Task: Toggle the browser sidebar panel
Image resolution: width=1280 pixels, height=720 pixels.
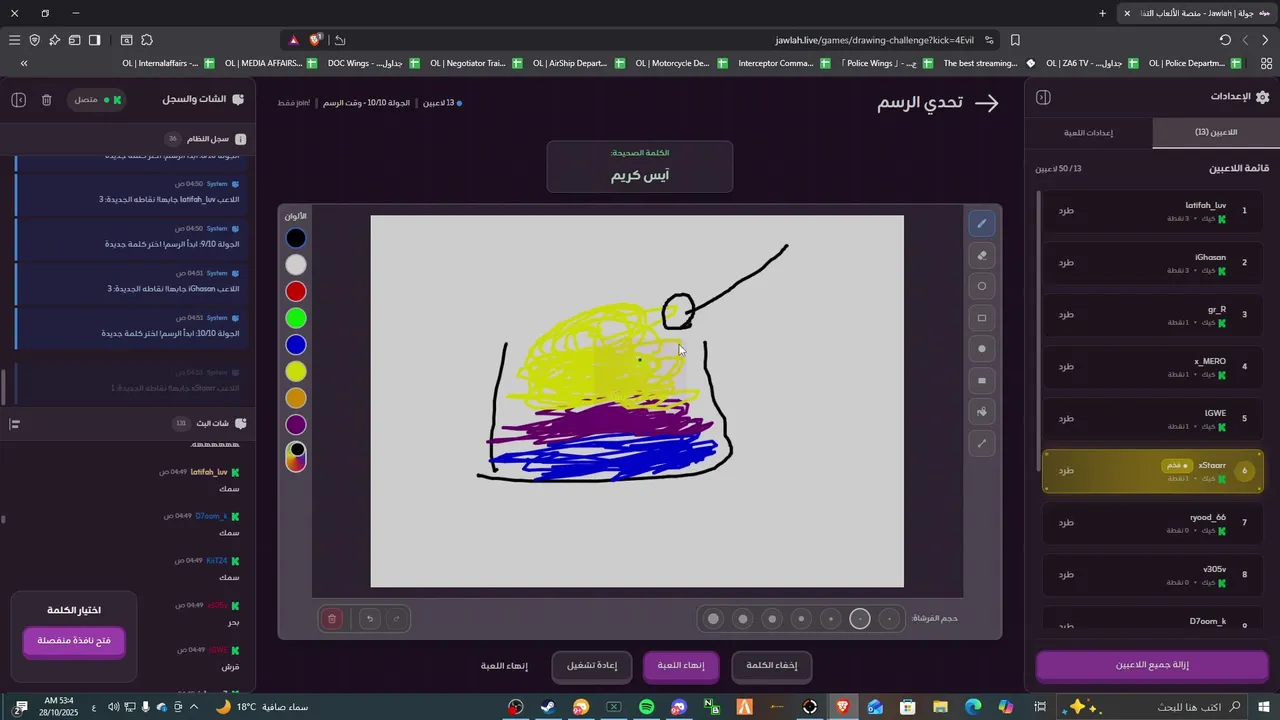Action: click(94, 40)
